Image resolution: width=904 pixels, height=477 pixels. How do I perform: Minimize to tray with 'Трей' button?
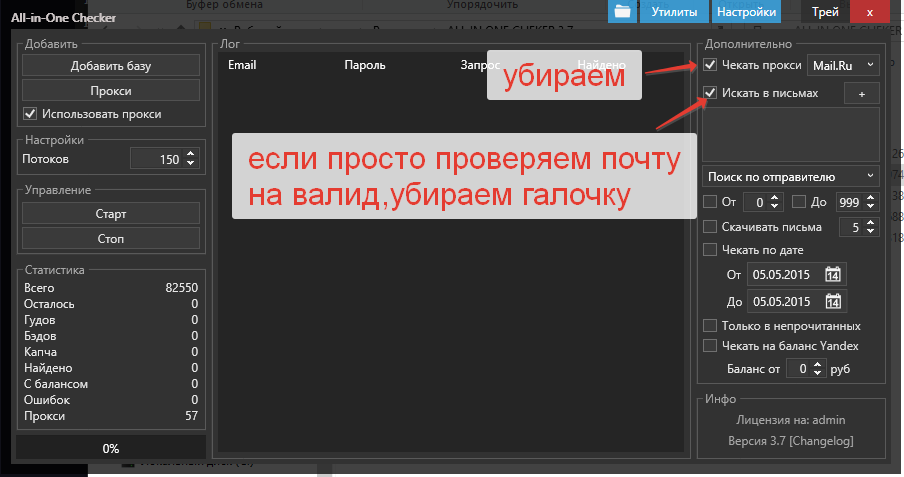tap(825, 12)
